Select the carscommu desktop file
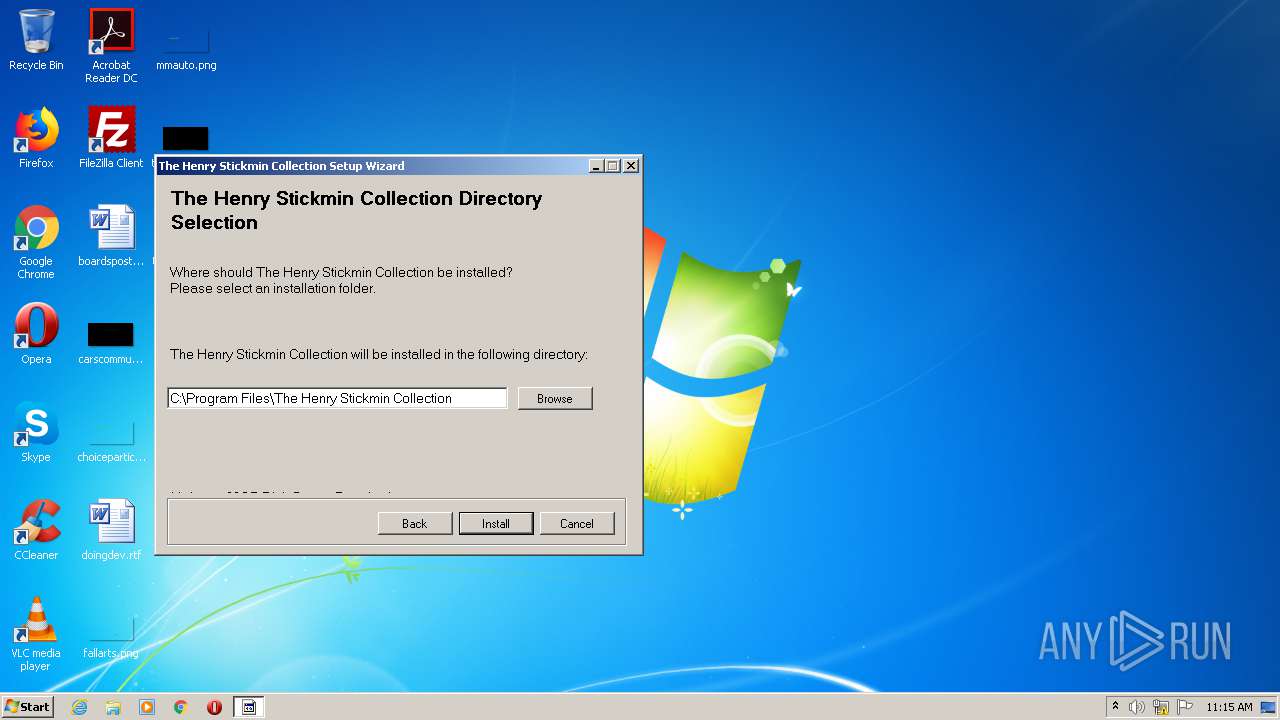 111,341
